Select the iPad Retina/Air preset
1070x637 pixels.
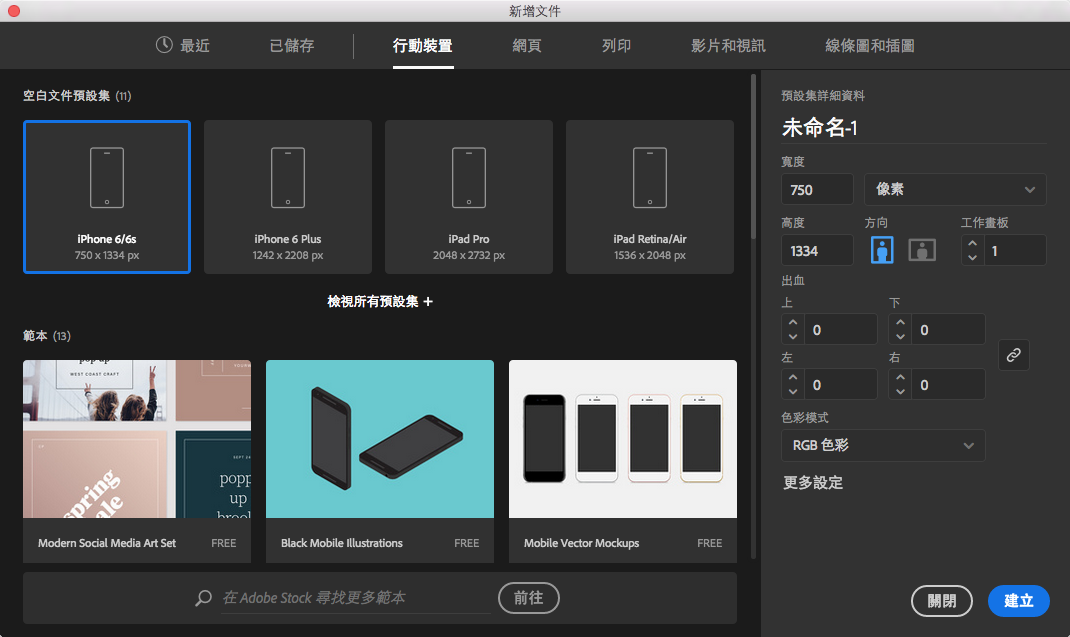(x=650, y=197)
